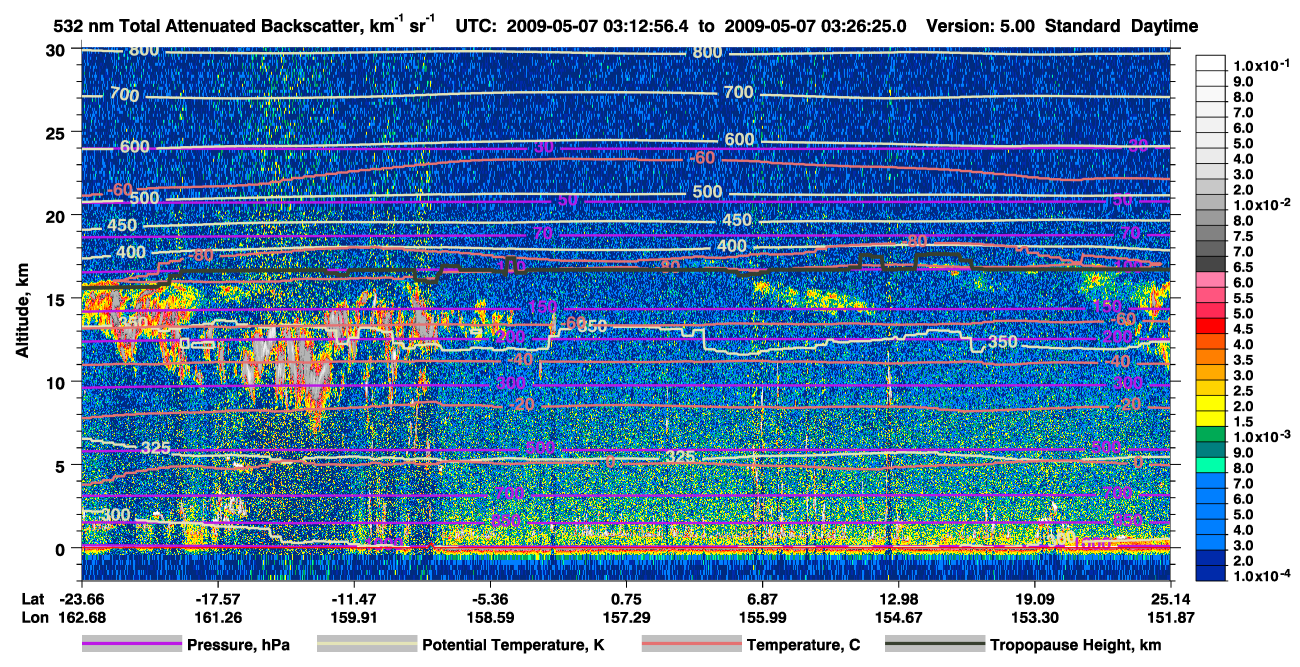Image resolution: width=1300 pixels, height=667 pixels.
Task: Click the purple Pressure line sample in the legend
Action: coord(132,645)
